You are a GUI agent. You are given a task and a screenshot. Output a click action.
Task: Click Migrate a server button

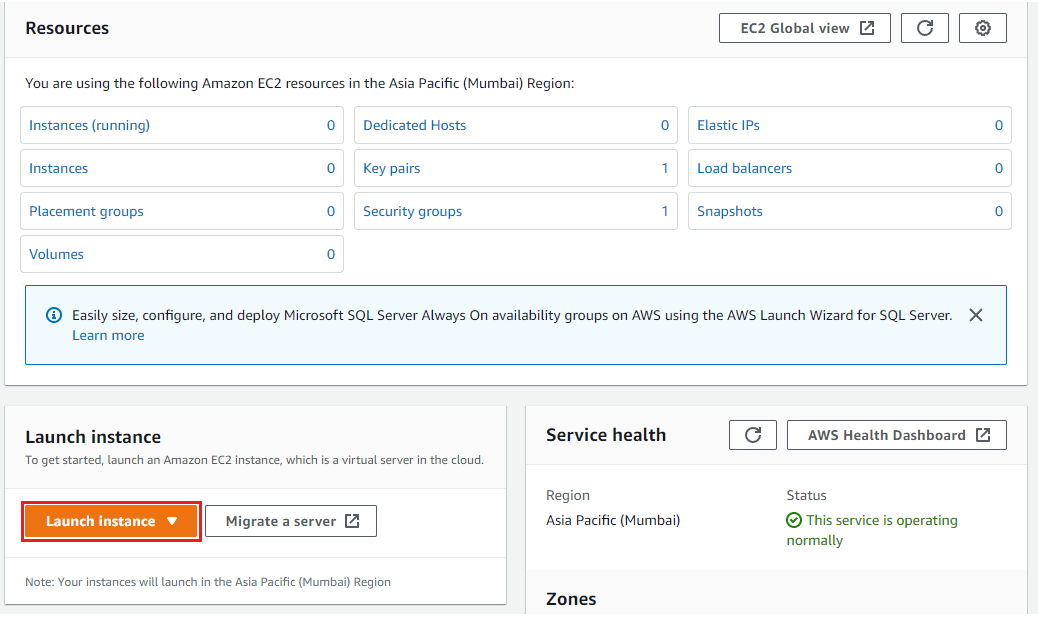[291, 521]
